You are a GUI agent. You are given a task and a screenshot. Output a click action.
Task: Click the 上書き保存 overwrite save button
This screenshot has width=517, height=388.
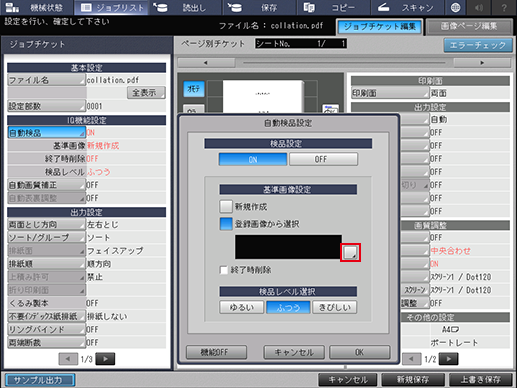[x=481, y=380]
